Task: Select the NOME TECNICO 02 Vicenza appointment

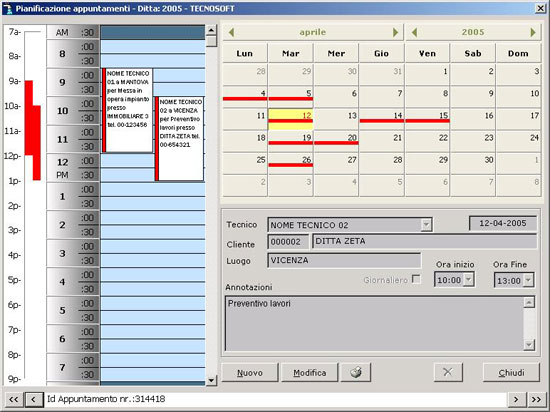Action: pyautogui.click(x=179, y=139)
